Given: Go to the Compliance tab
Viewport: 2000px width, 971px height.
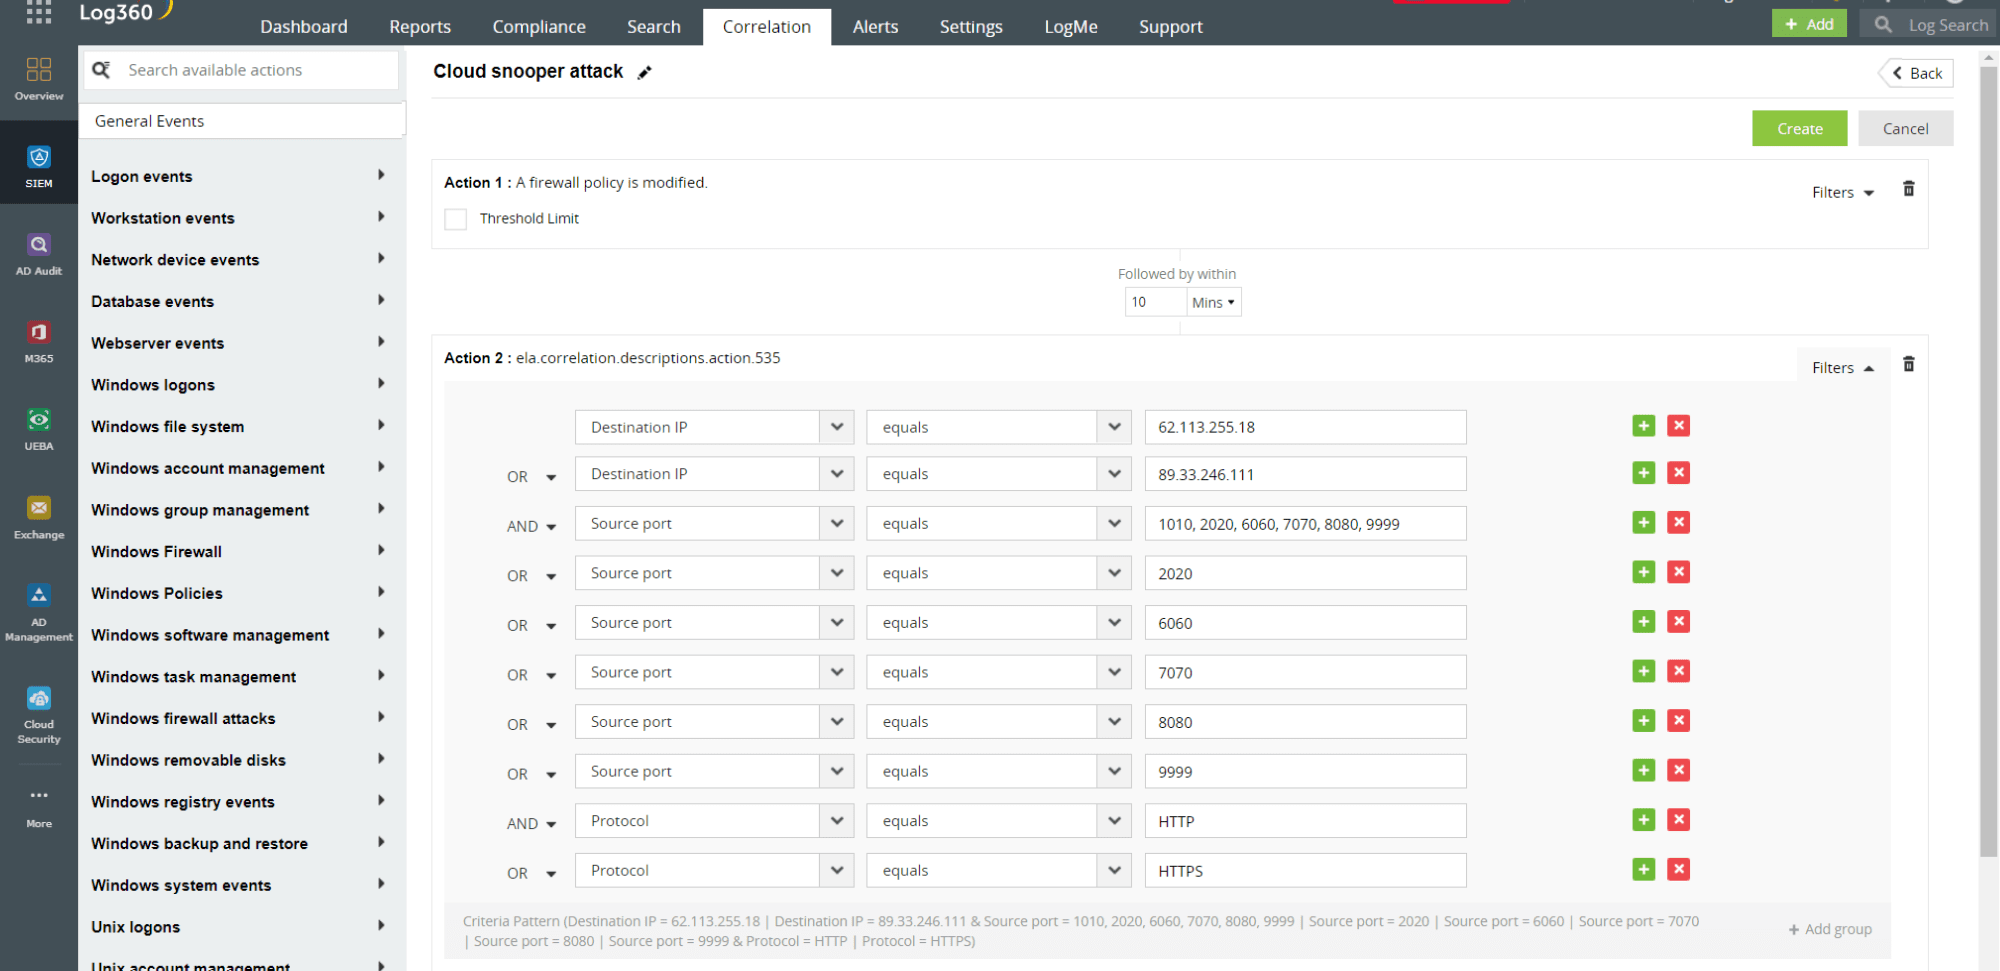Looking at the screenshot, I should pos(539,27).
